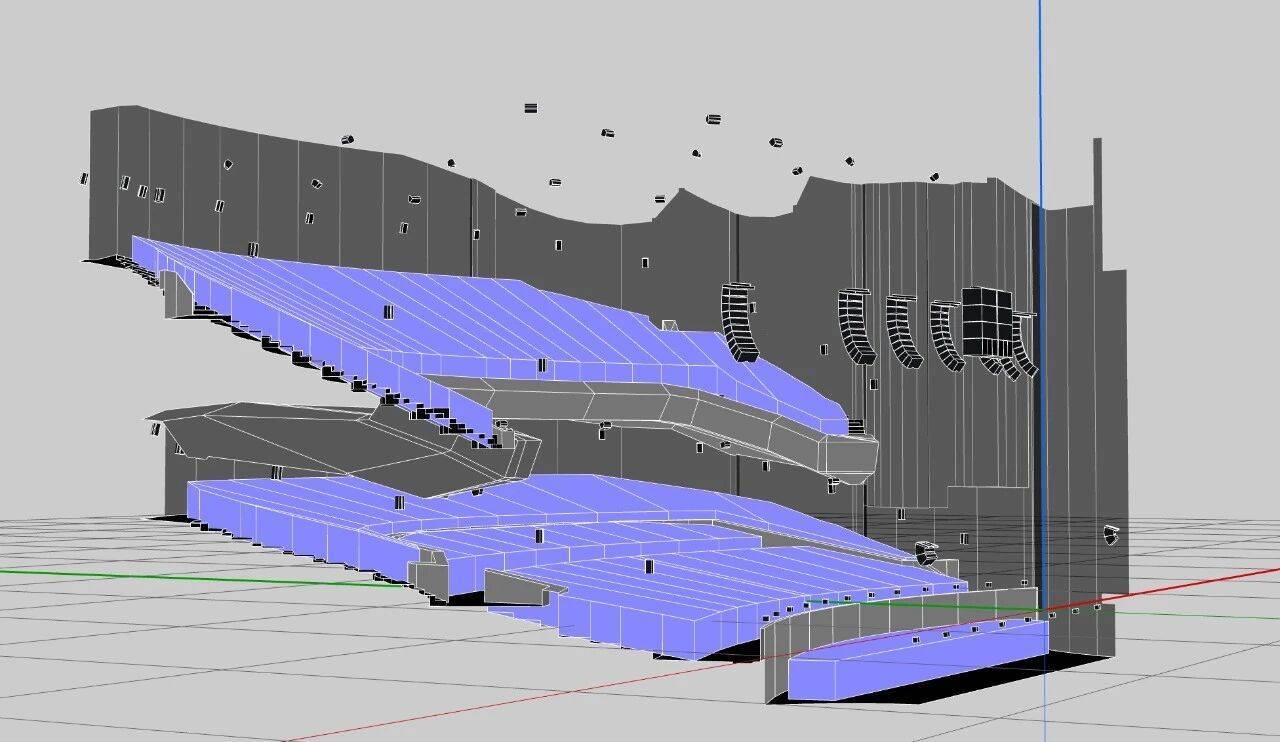Screen dimensions: 1280x742
Task: Click the second line array from left
Action: pos(856,326)
